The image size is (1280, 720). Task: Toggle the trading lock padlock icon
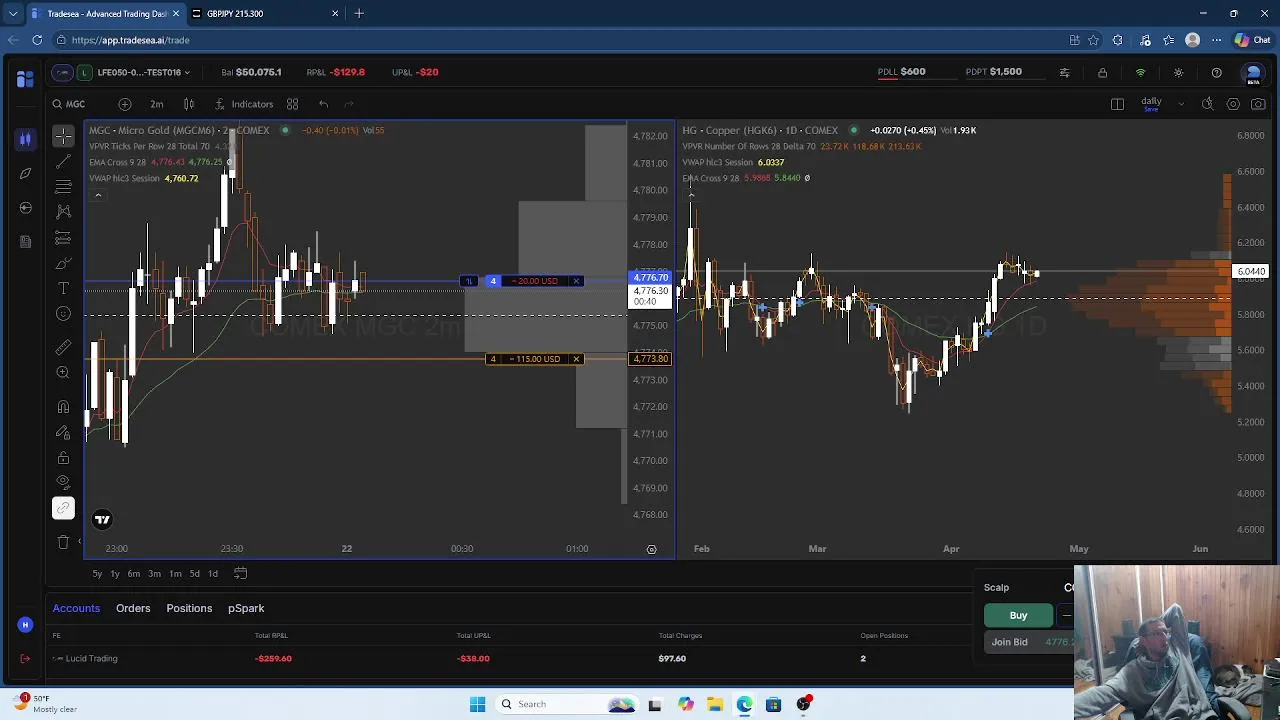(x=1102, y=73)
